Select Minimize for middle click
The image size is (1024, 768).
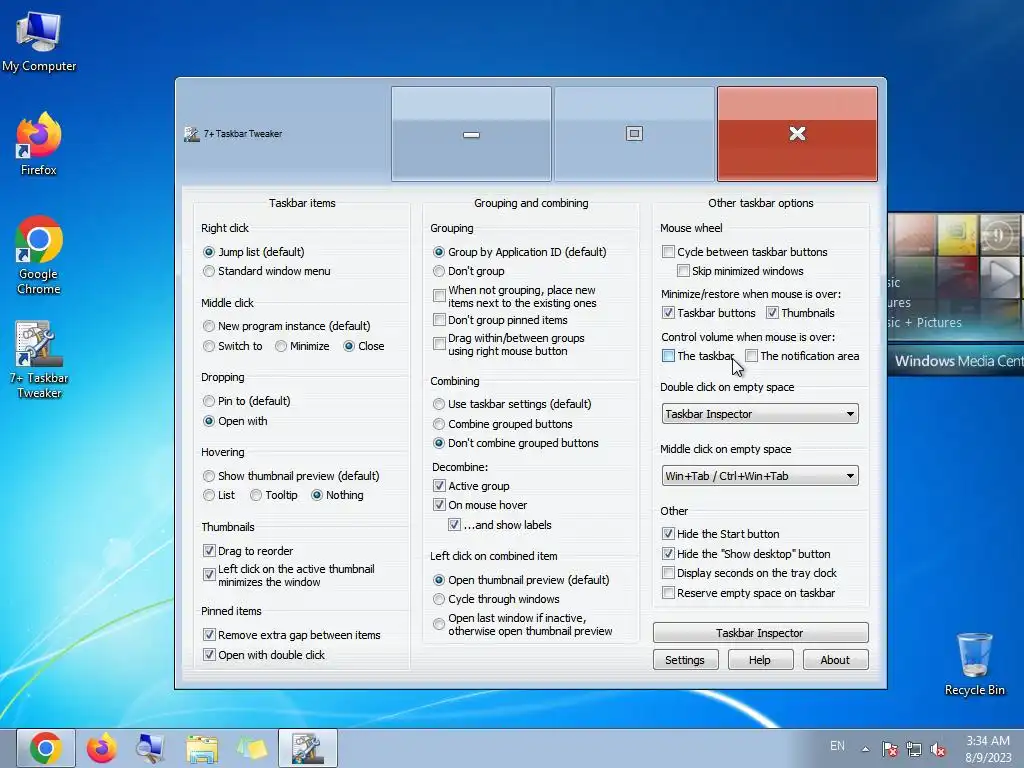point(302,346)
